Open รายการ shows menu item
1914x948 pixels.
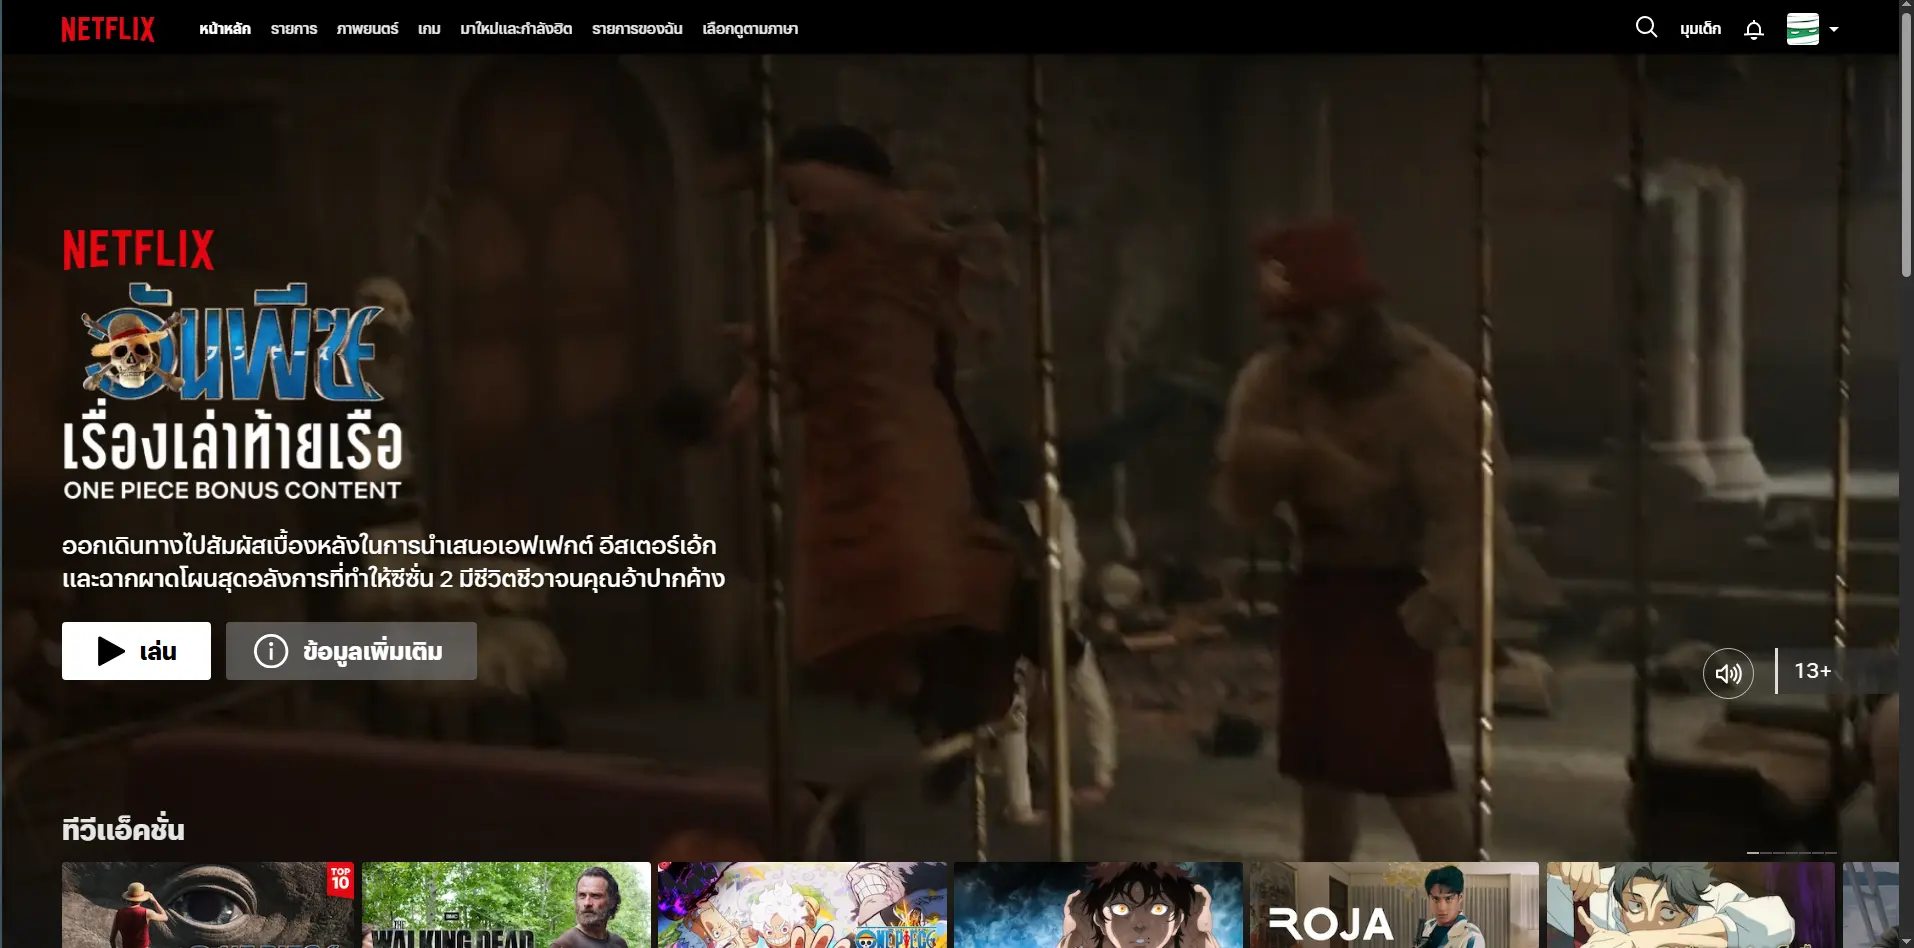pos(294,29)
